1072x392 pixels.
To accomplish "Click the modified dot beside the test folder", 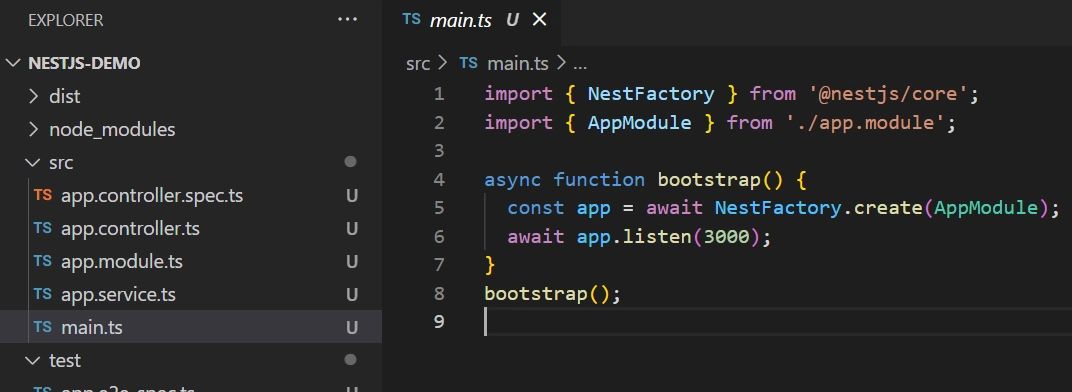I will 351,359.
